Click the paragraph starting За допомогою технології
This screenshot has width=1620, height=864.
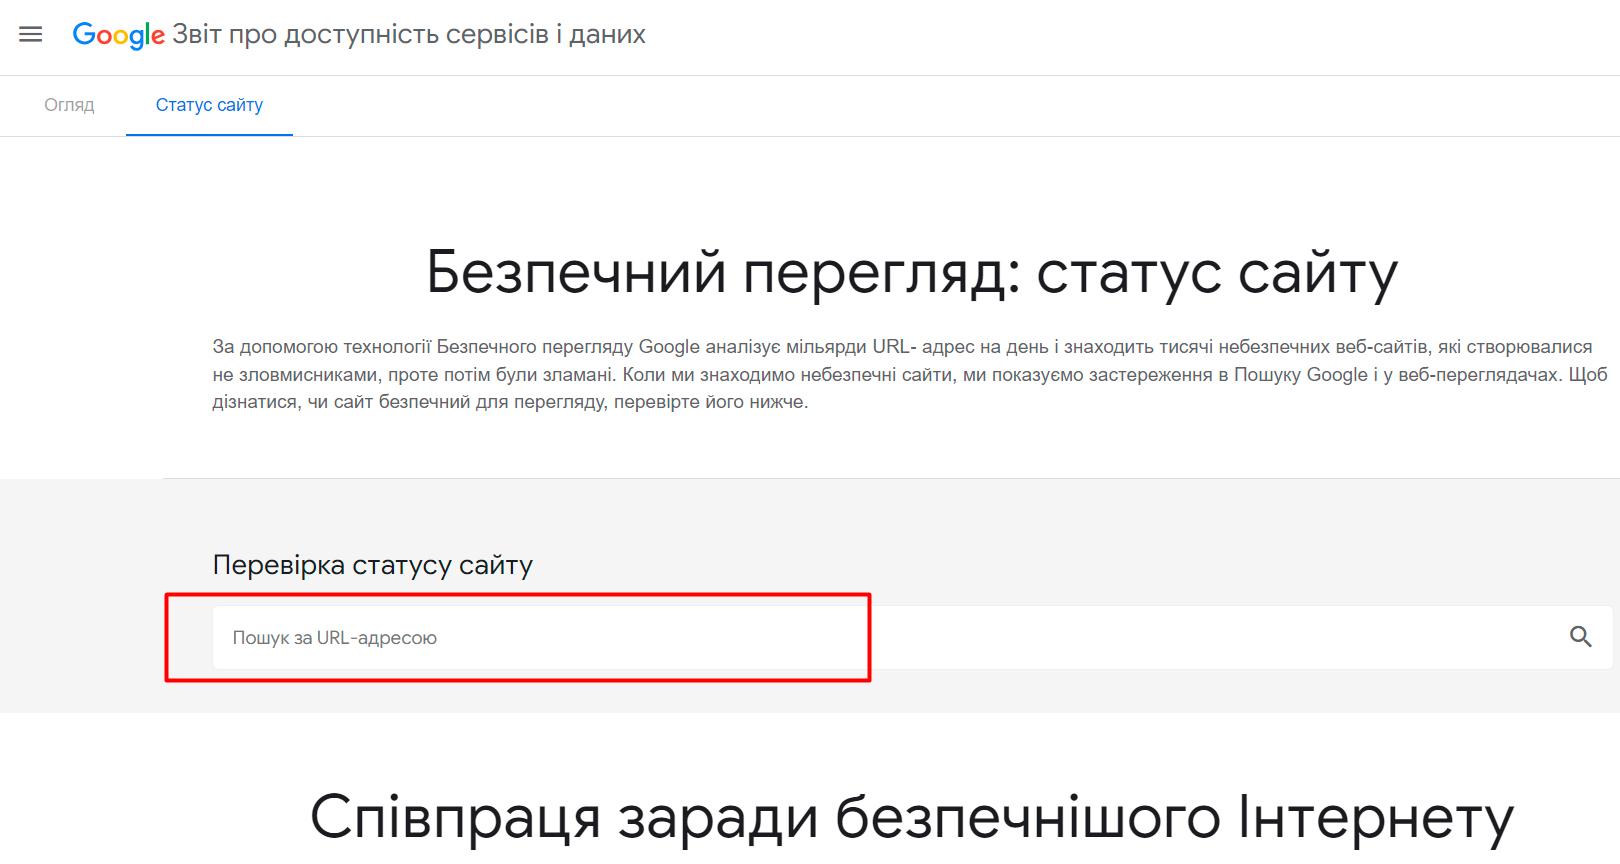[x=910, y=375]
